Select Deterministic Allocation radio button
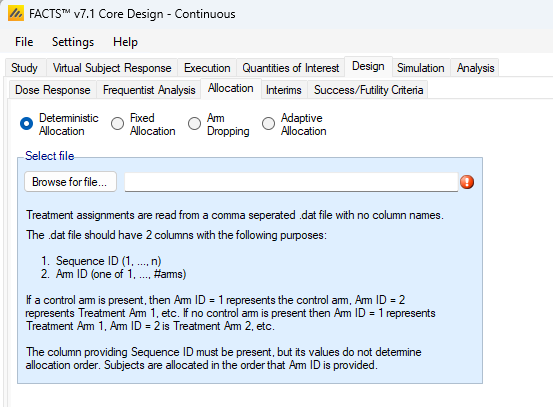 click(x=27, y=124)
